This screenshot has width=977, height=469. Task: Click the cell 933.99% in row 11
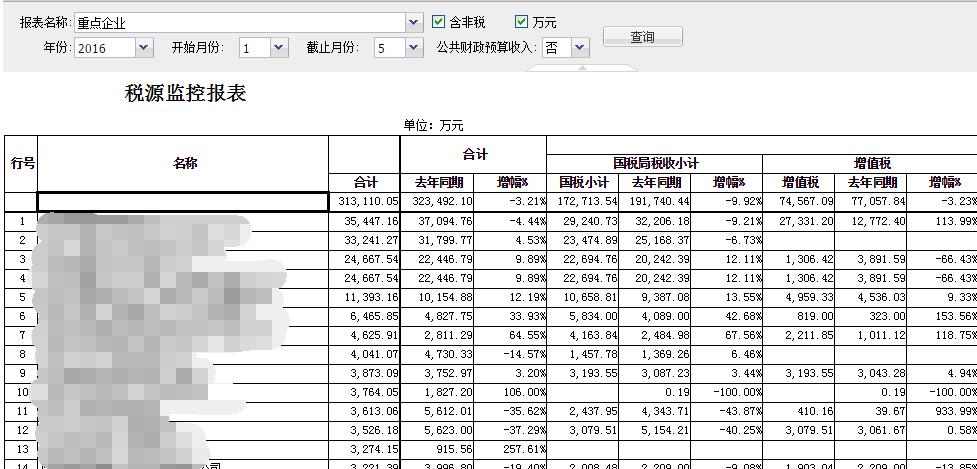pos(942,412)
